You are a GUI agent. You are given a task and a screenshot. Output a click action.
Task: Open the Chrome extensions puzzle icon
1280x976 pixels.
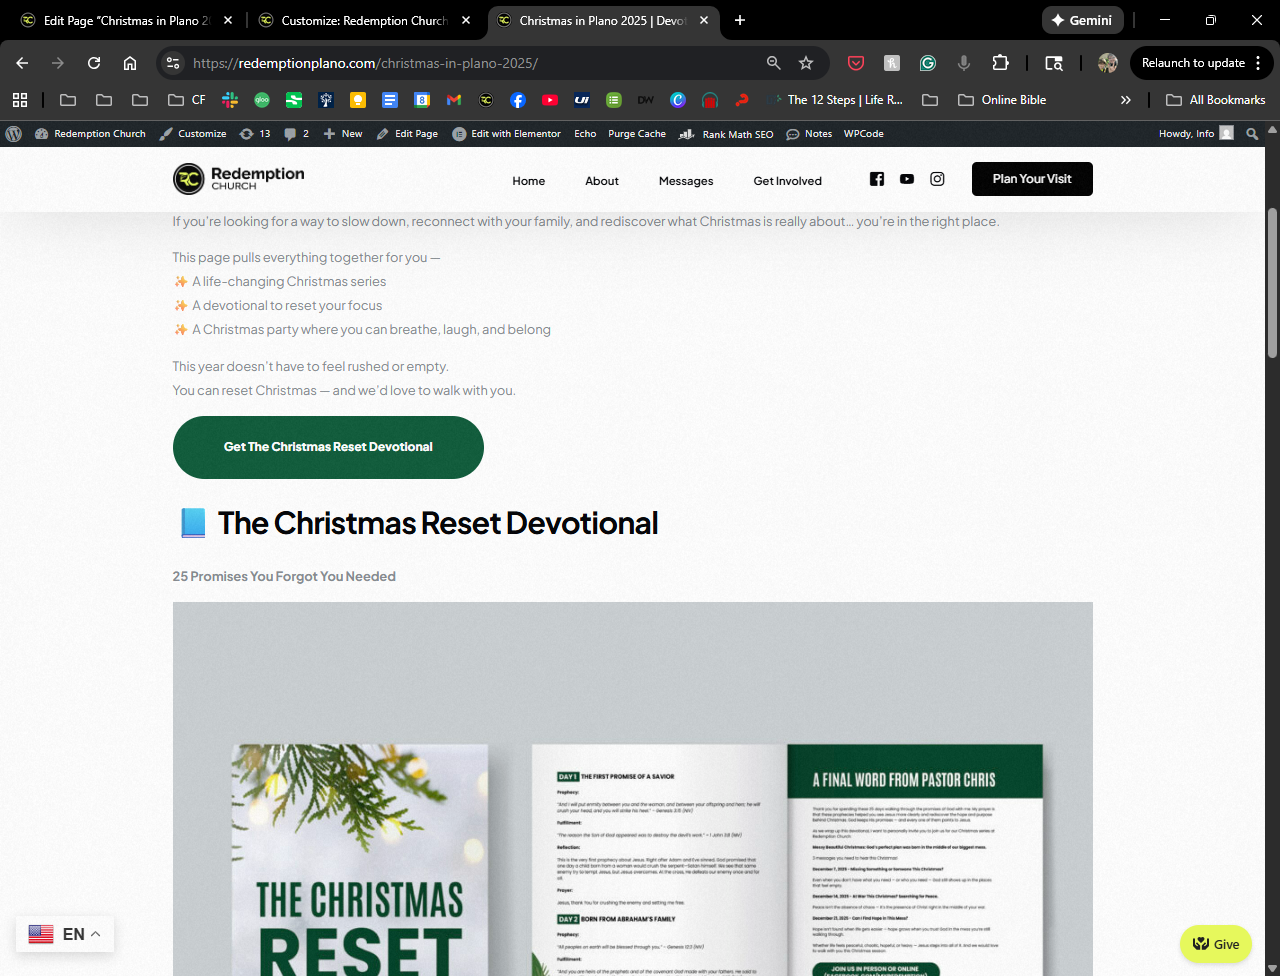click(x=1000, y=63)
